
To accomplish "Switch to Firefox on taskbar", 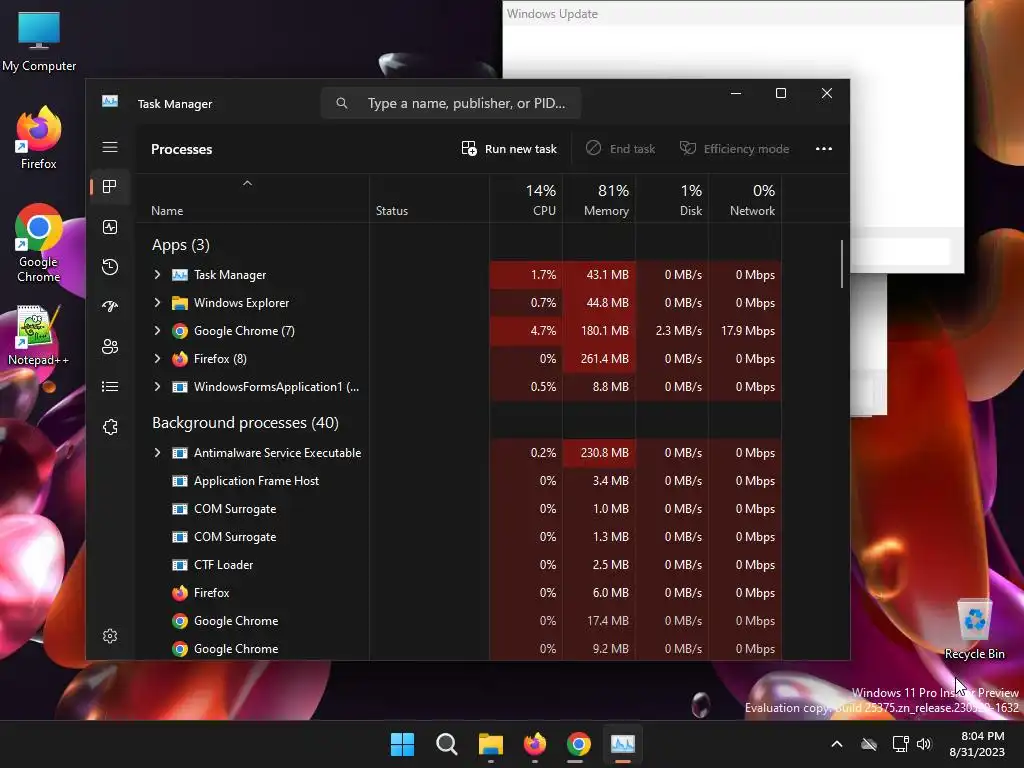I will pos(535,744).
